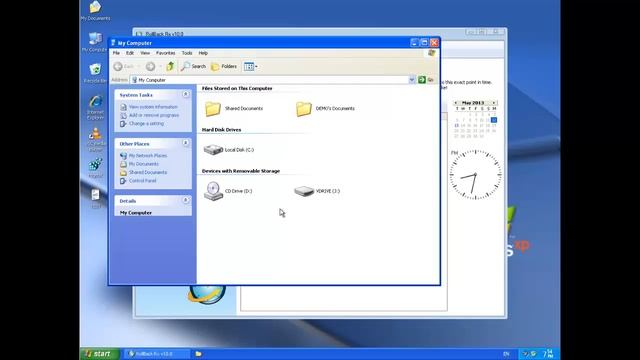Click Change a setting link
Viewport: 640px width, 360px height.
(146, 123)
